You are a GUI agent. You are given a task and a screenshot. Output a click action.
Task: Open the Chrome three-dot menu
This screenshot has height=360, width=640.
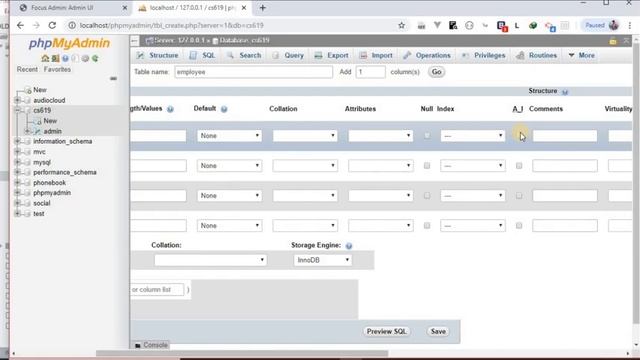pyautogui.click(x=630, y=25)
